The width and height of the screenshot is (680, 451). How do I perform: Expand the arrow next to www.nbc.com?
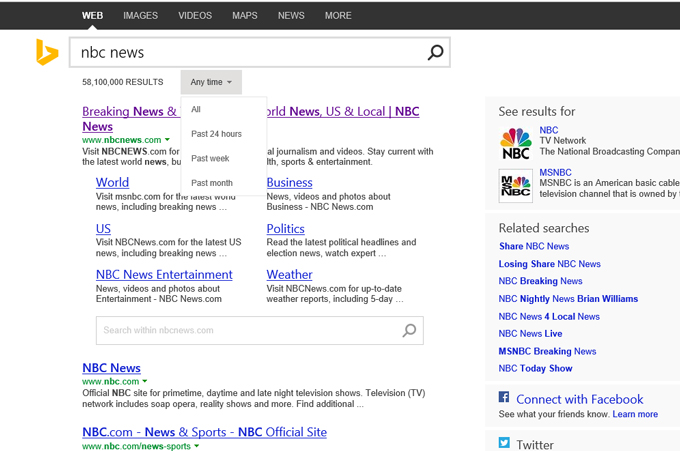[x=145, y=381]
